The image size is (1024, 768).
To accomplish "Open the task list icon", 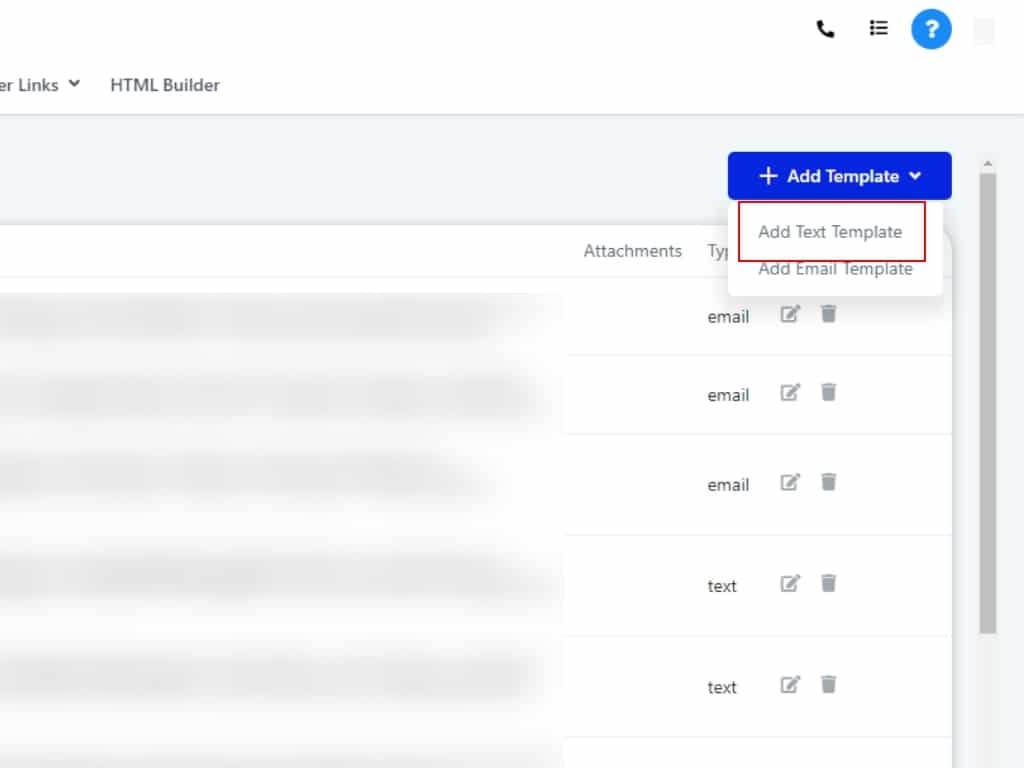I will 878,29.
